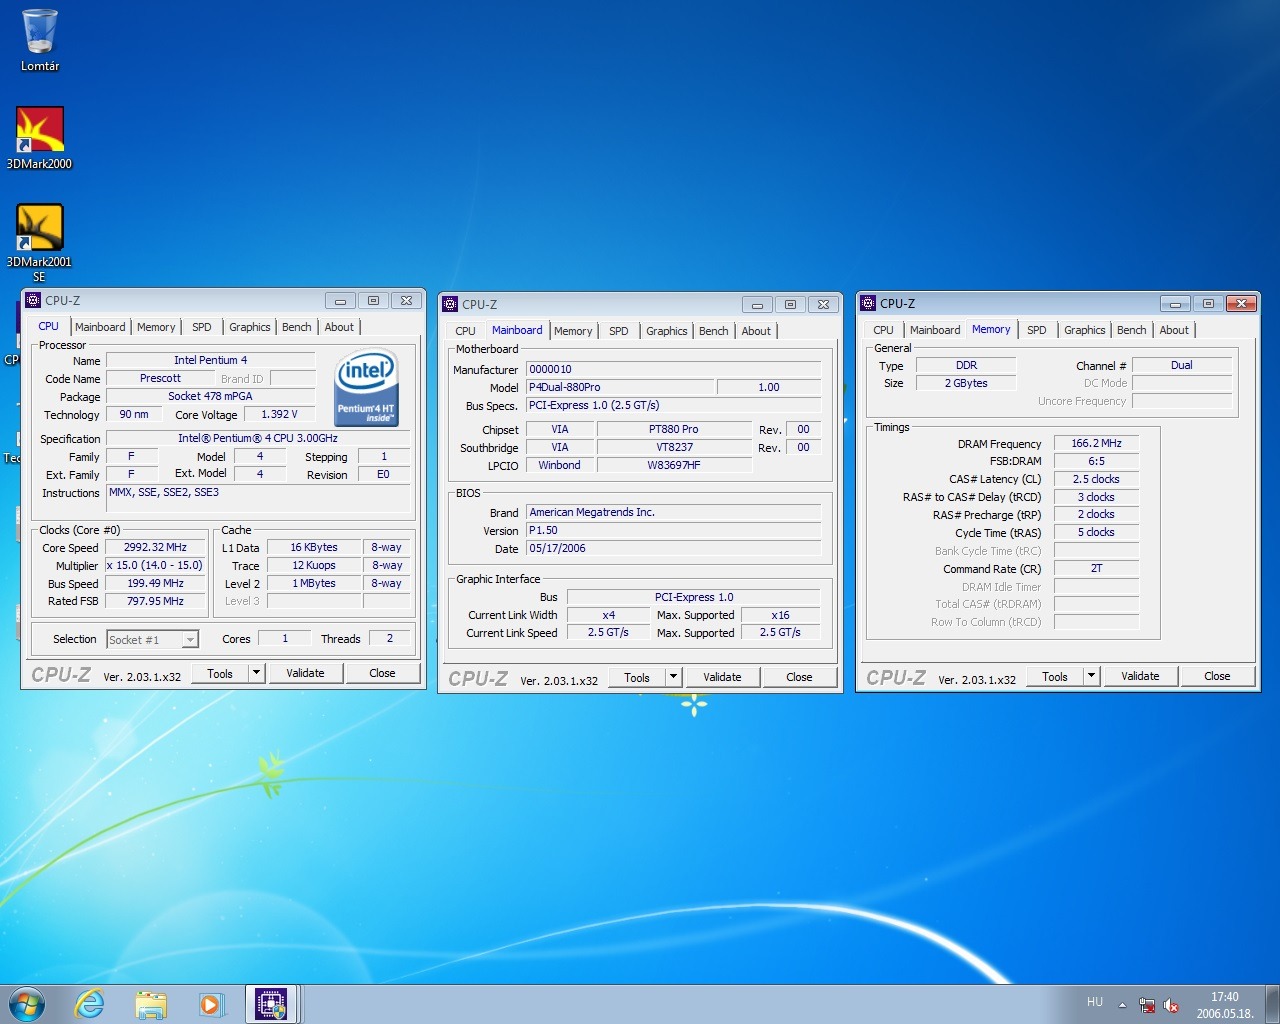1280x1024 pixels.
Task: Expand the Socket #1 selection dropdown
Action: 190,640
